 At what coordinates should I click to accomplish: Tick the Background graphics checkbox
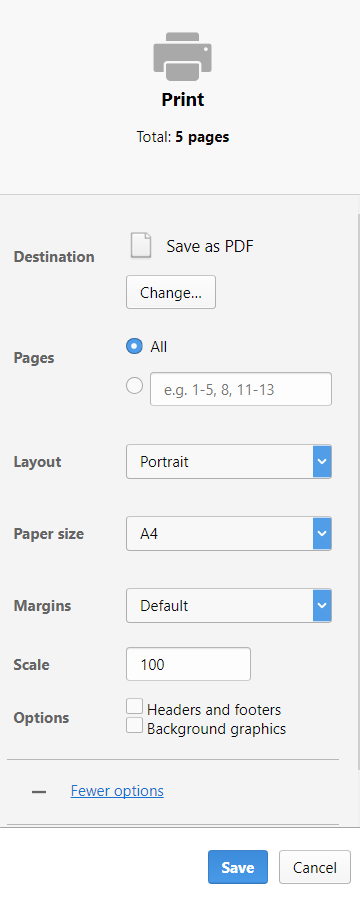click(135, 725)
